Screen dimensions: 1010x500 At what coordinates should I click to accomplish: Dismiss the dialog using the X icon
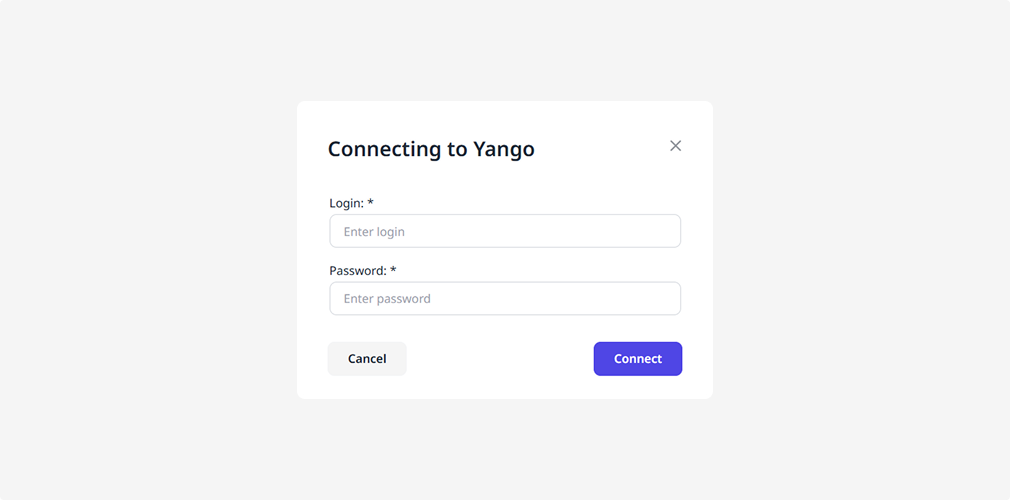click(x=675, y=146)
